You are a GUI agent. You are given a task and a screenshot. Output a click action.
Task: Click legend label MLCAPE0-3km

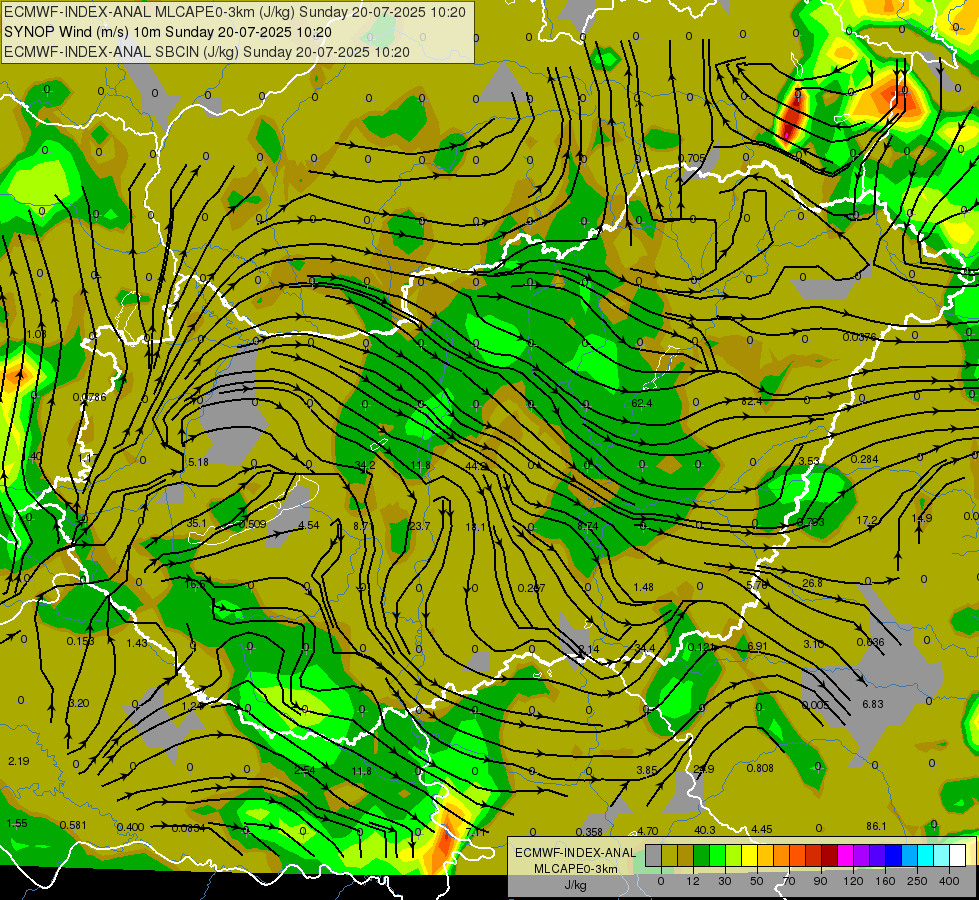click(x=575, y=869)
